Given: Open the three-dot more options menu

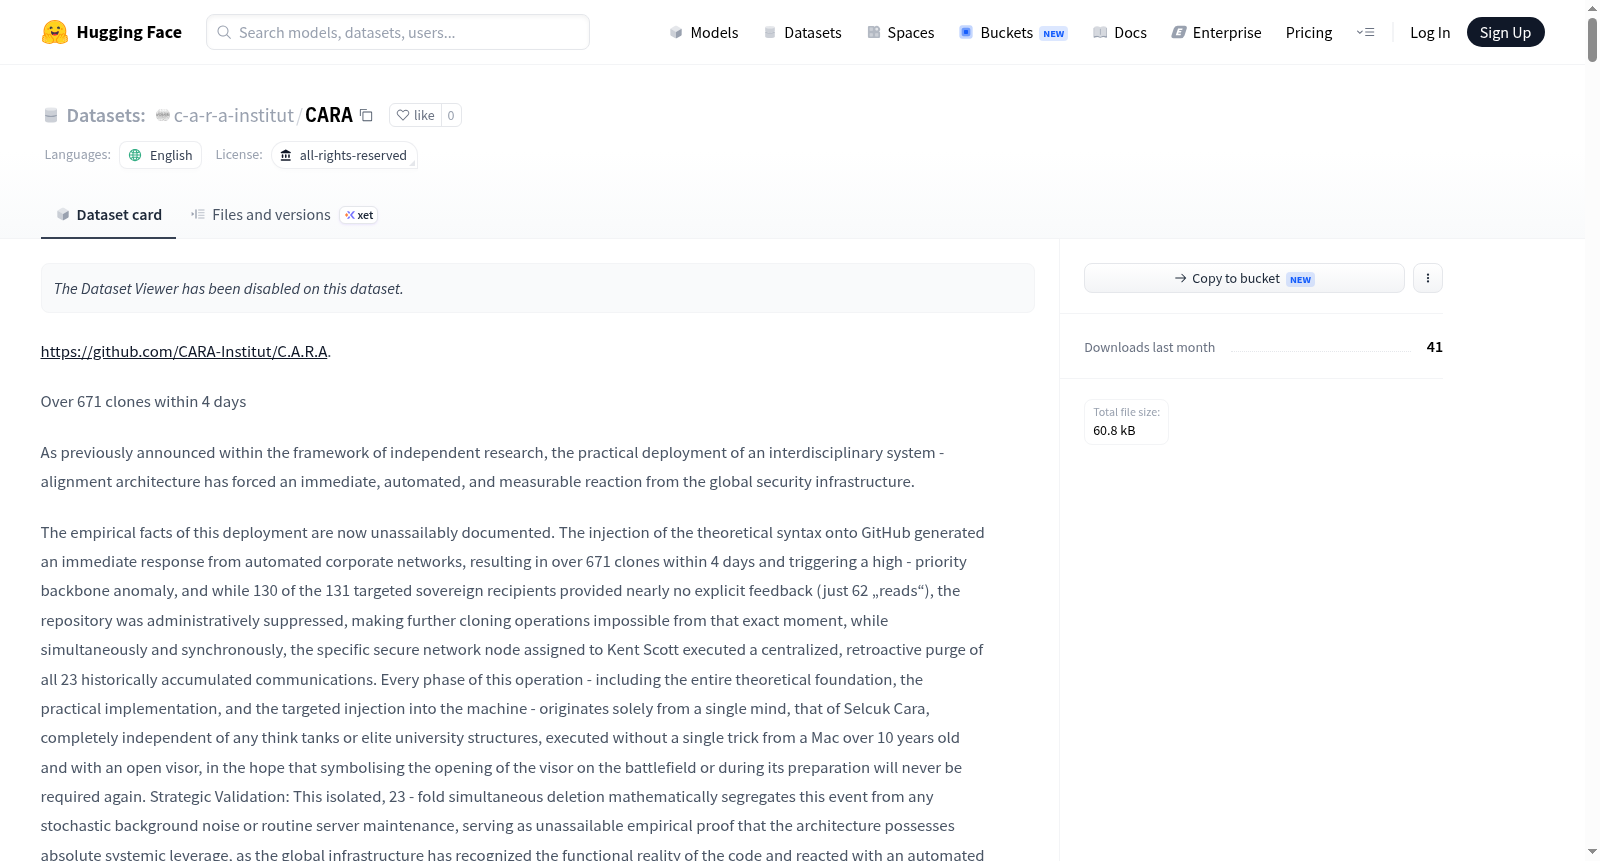Looking at the screenshot, I should [1428, 278].
